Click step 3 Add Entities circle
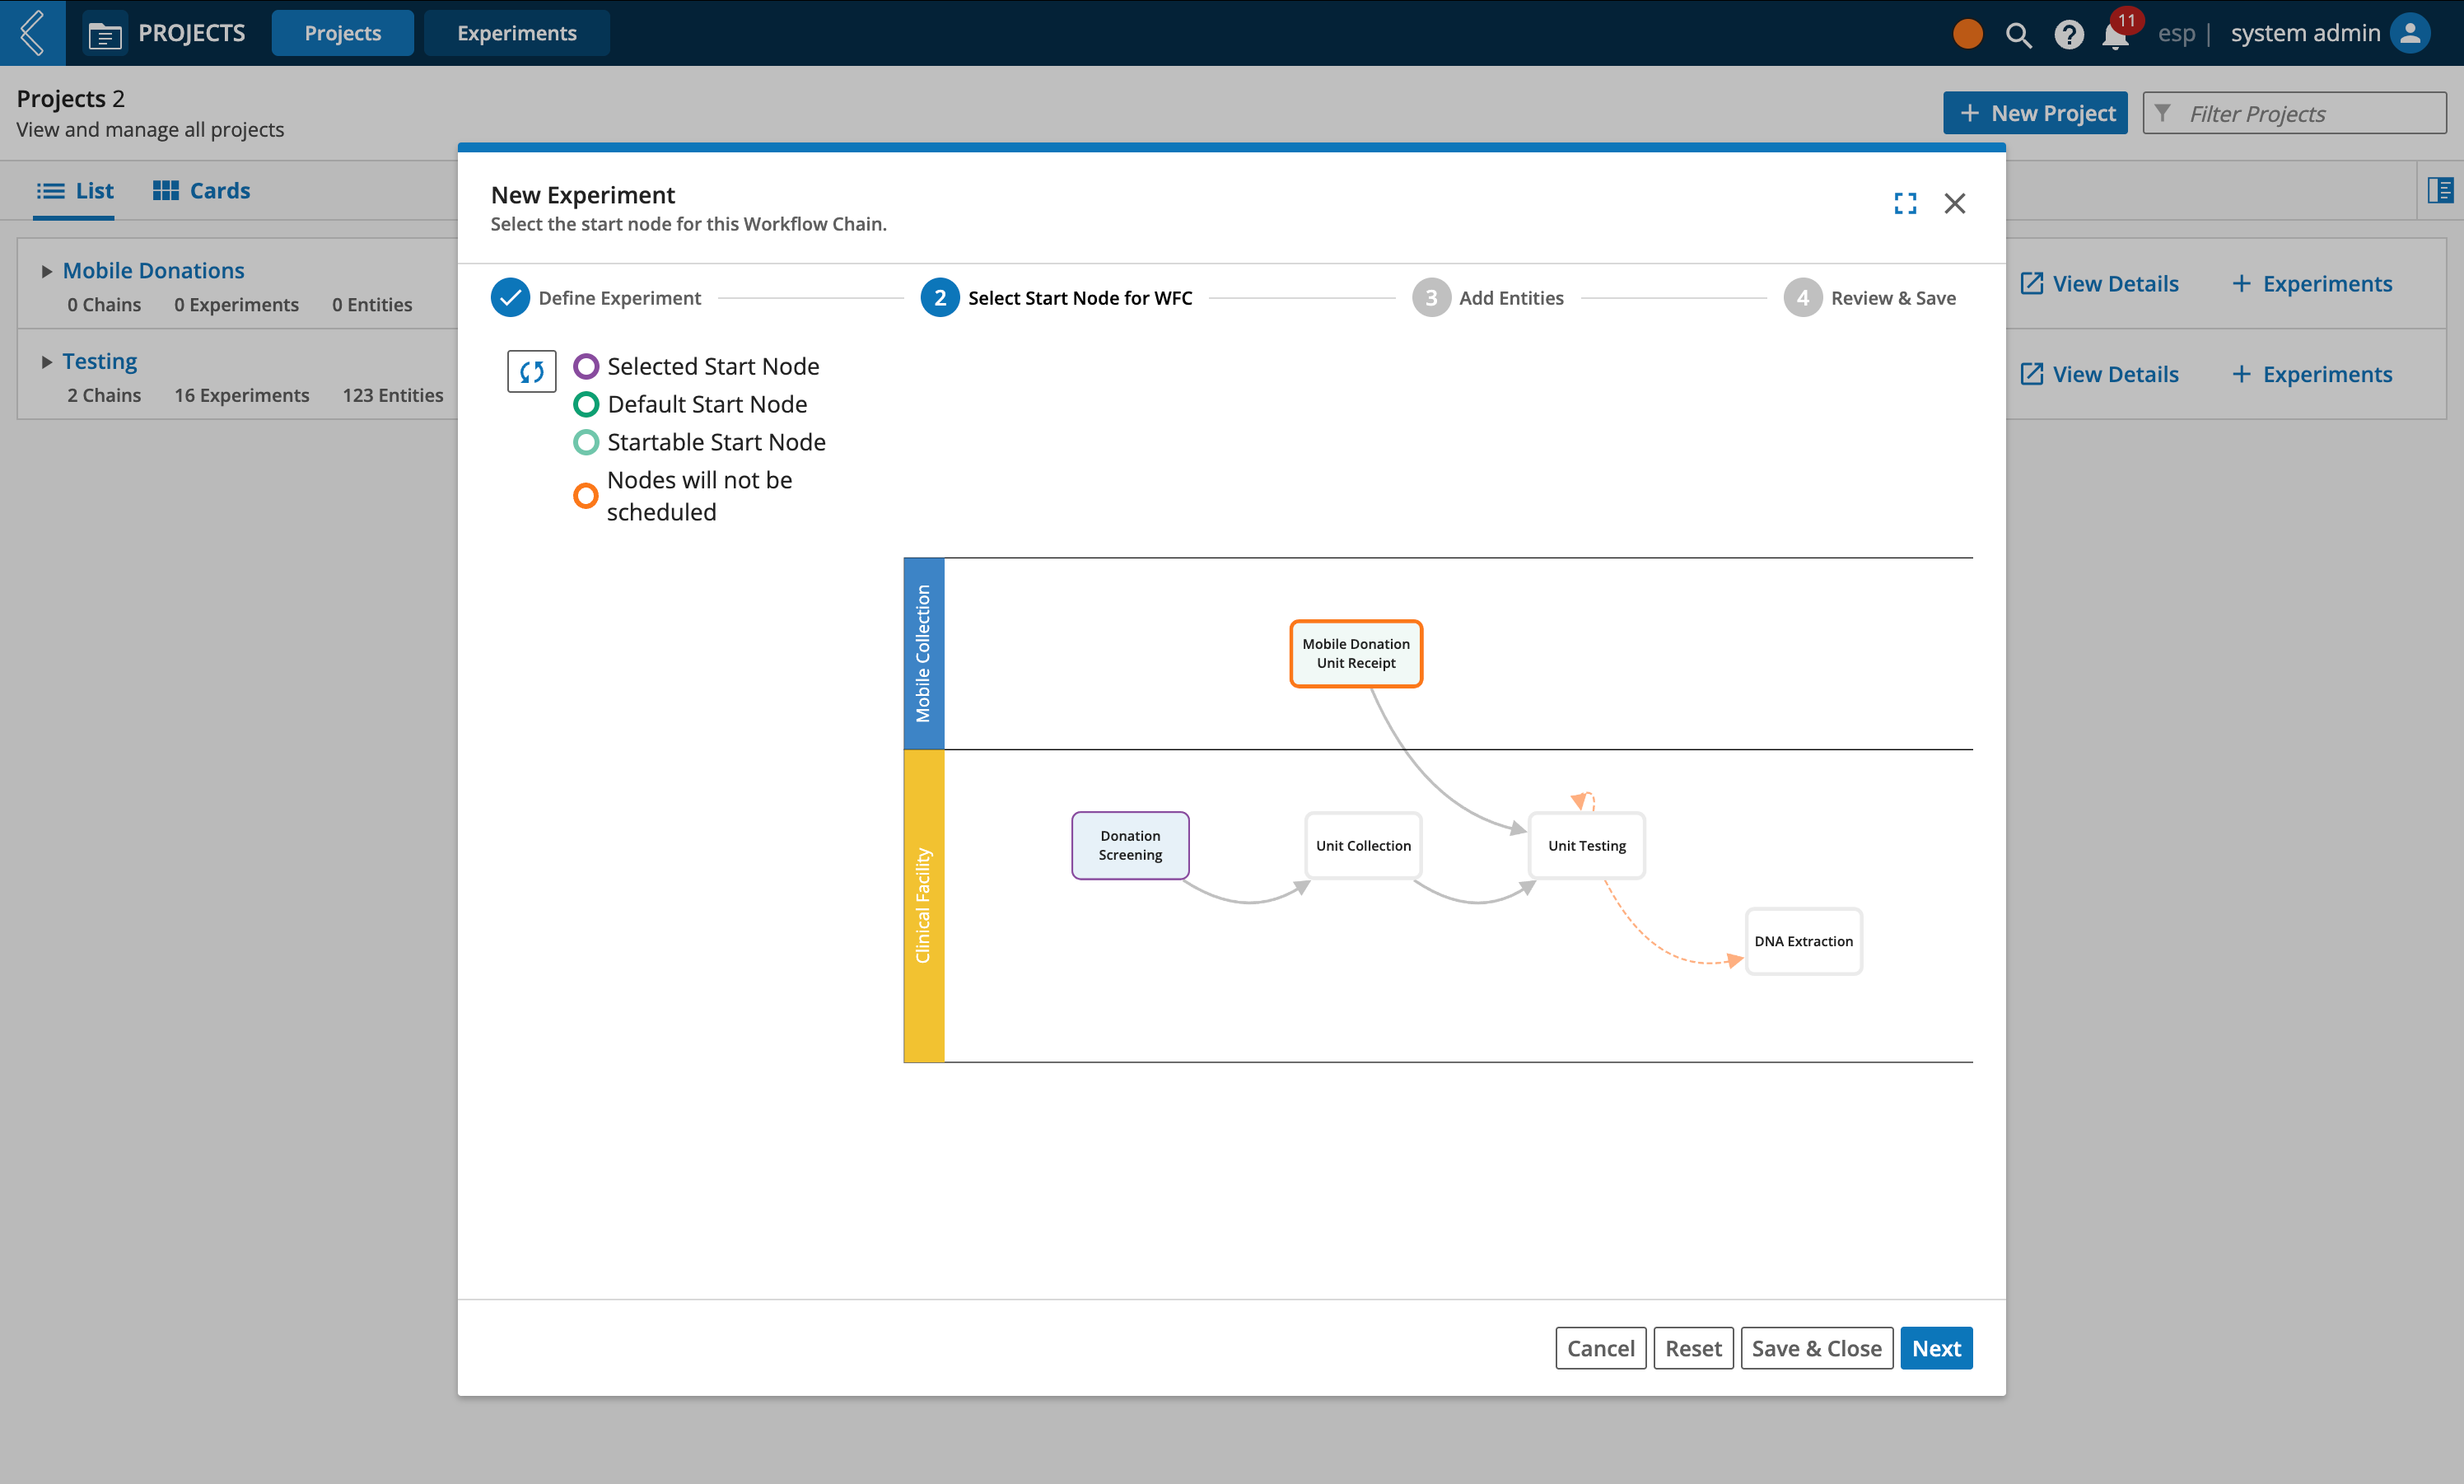The height and width of the screenshot is (1484, 2464). point(1431,297)
